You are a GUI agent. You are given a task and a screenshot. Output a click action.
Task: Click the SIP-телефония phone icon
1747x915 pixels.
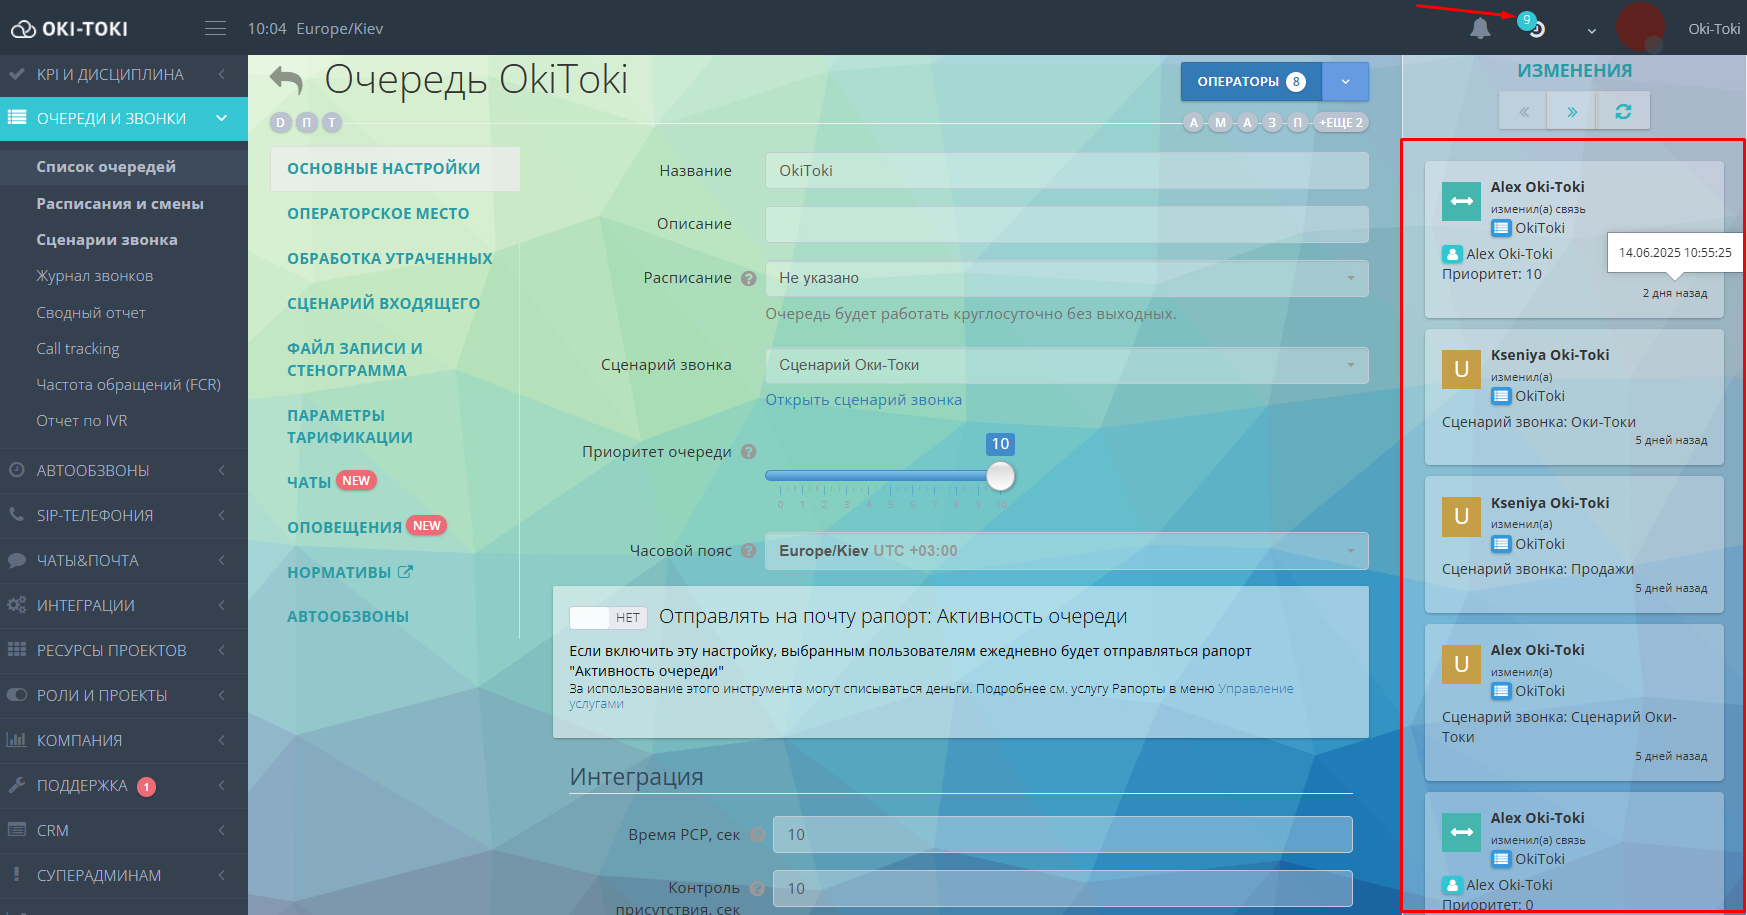tap(16, 515)
